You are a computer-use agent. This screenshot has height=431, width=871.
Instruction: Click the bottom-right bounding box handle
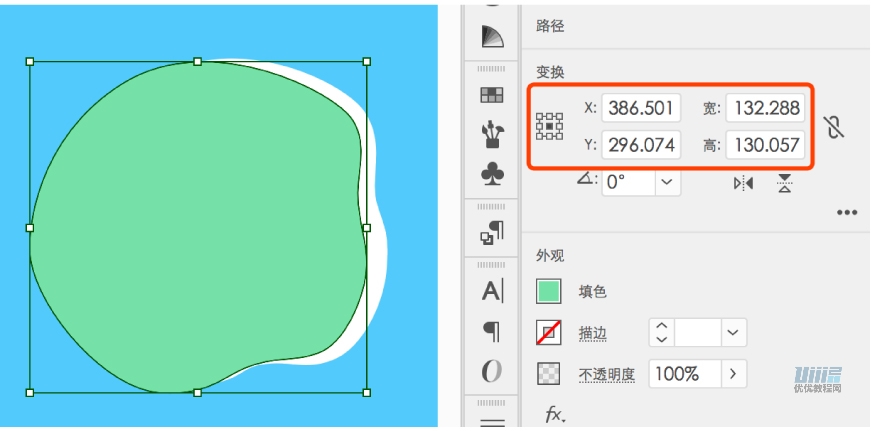click(x=367, y=393)
